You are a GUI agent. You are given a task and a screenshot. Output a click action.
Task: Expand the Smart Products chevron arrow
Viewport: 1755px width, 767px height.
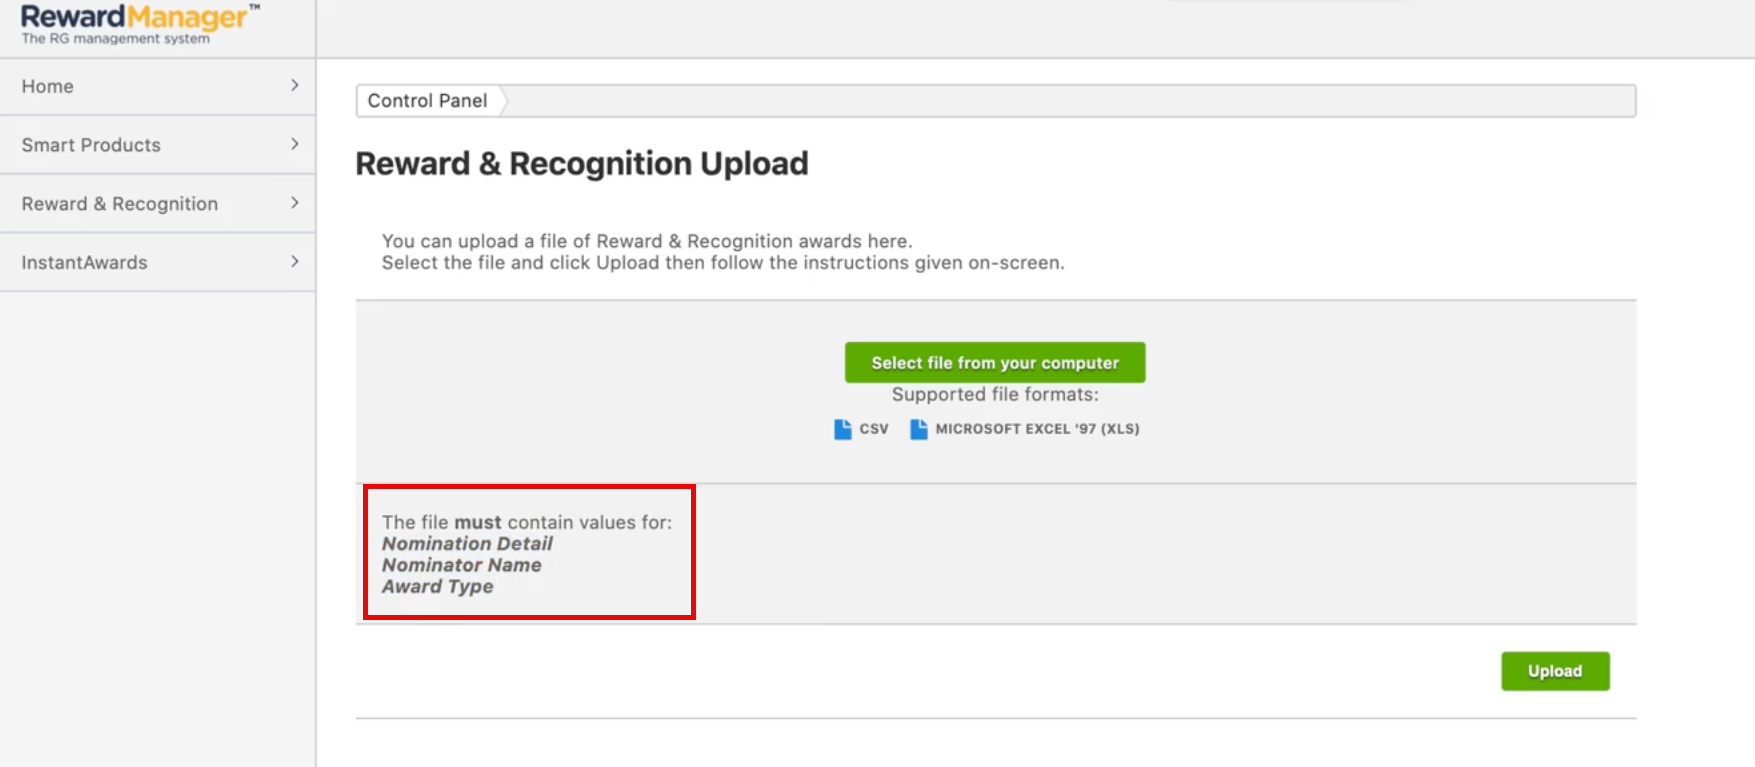point(294,144)
